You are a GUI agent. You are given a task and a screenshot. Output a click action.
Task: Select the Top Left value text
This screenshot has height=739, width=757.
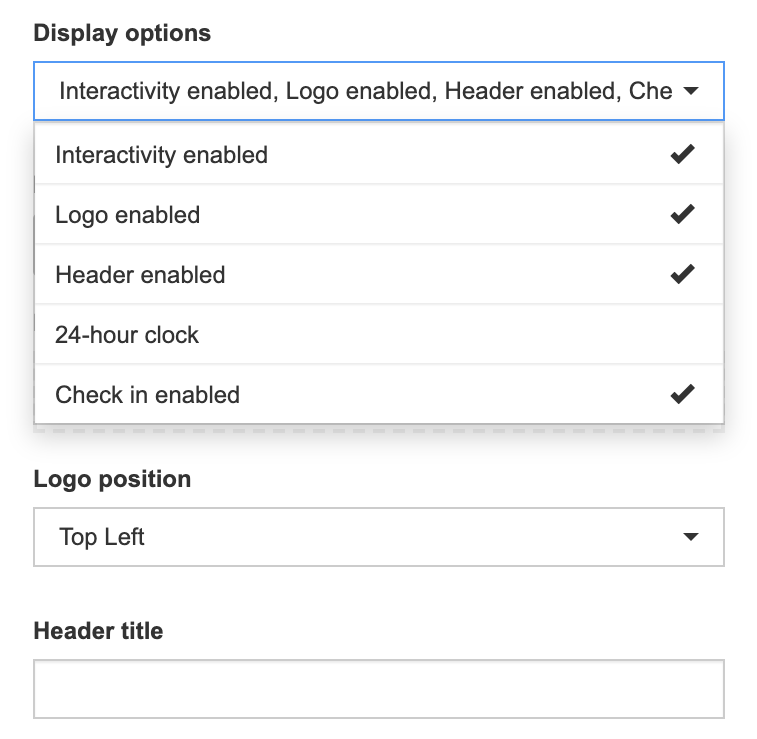pyautogui.click(x=101, y=537)
